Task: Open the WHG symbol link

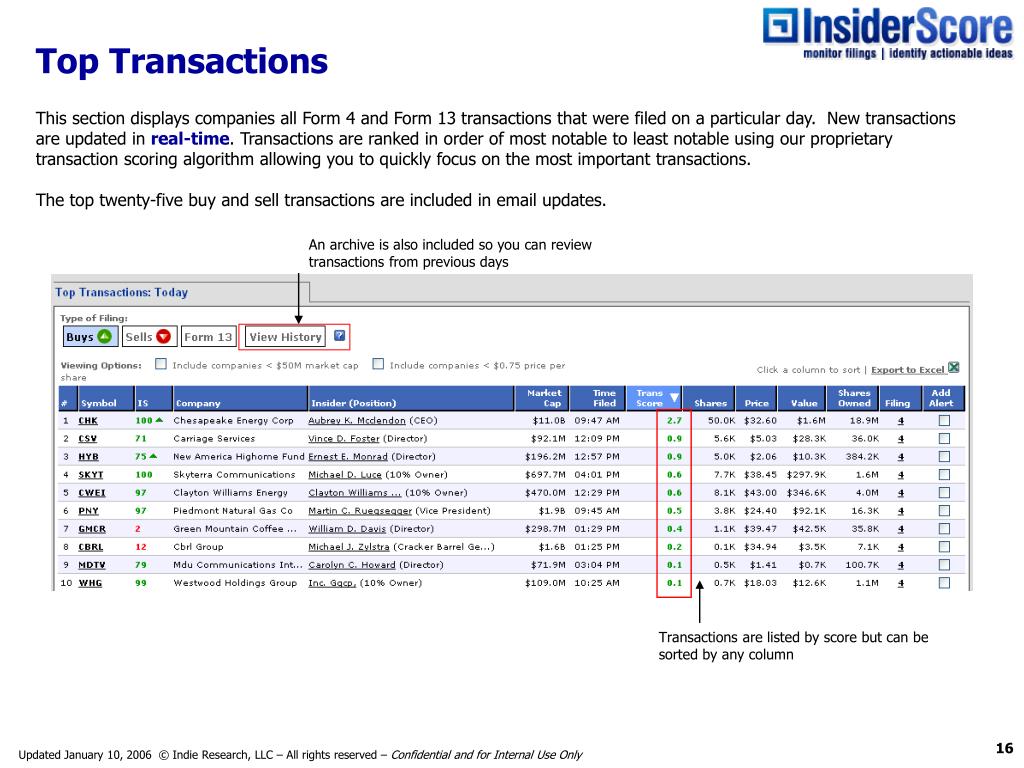Action: point(90,583)
